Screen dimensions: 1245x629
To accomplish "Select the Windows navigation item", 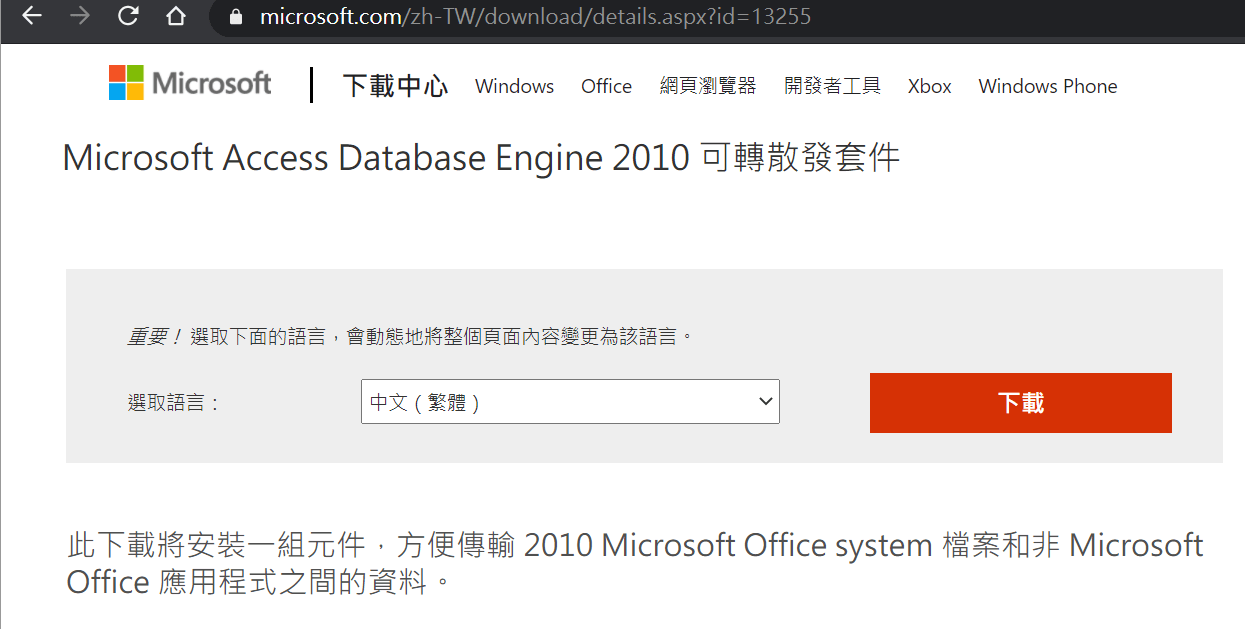I will [x=514, y=86].
